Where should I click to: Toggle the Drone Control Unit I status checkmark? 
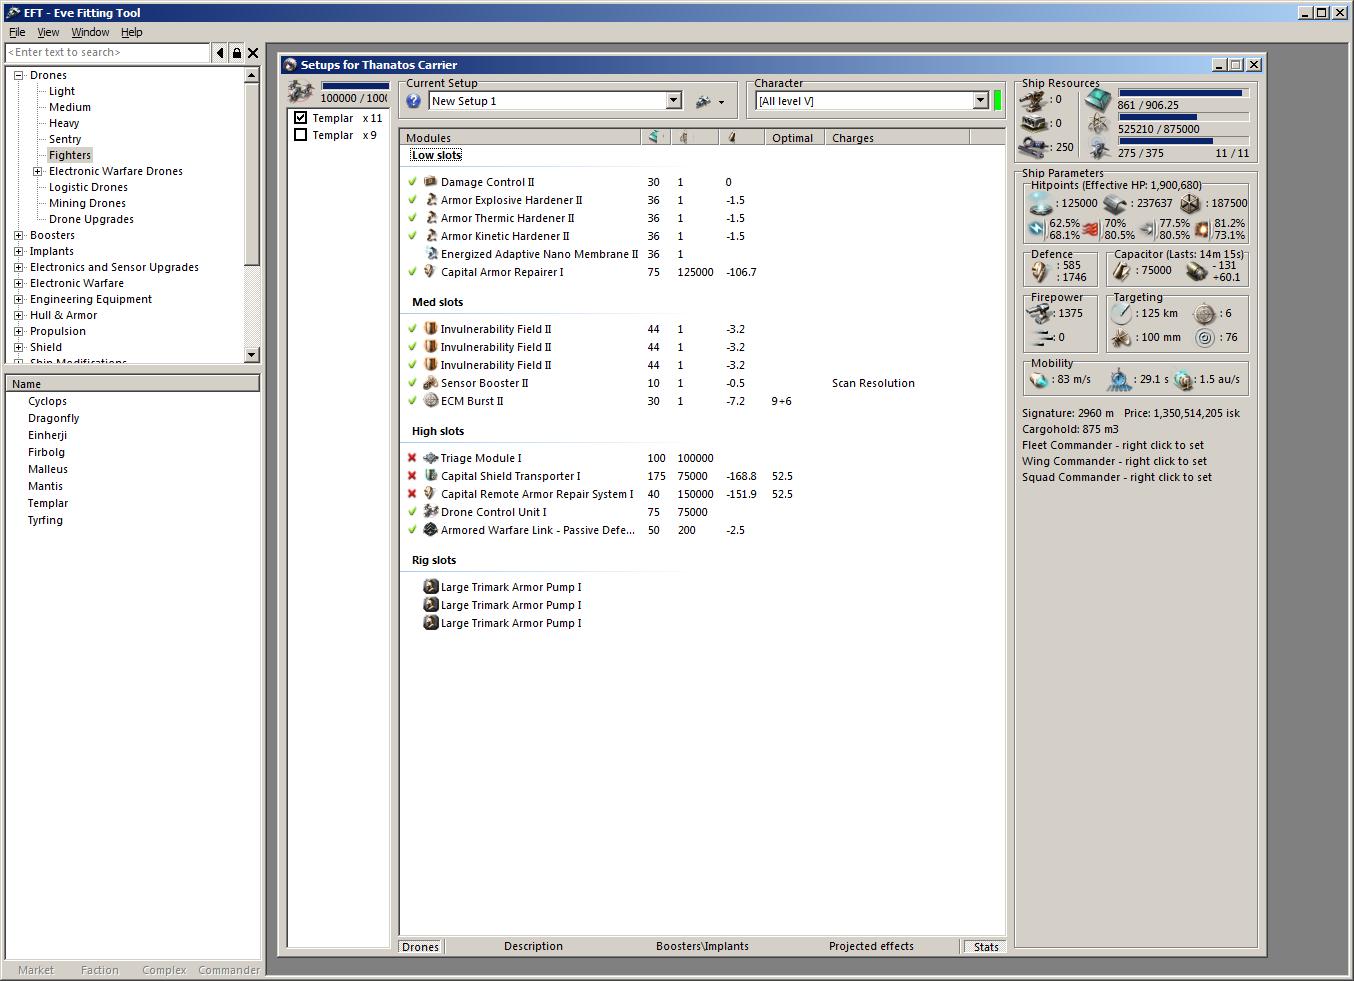coord(412,512)
